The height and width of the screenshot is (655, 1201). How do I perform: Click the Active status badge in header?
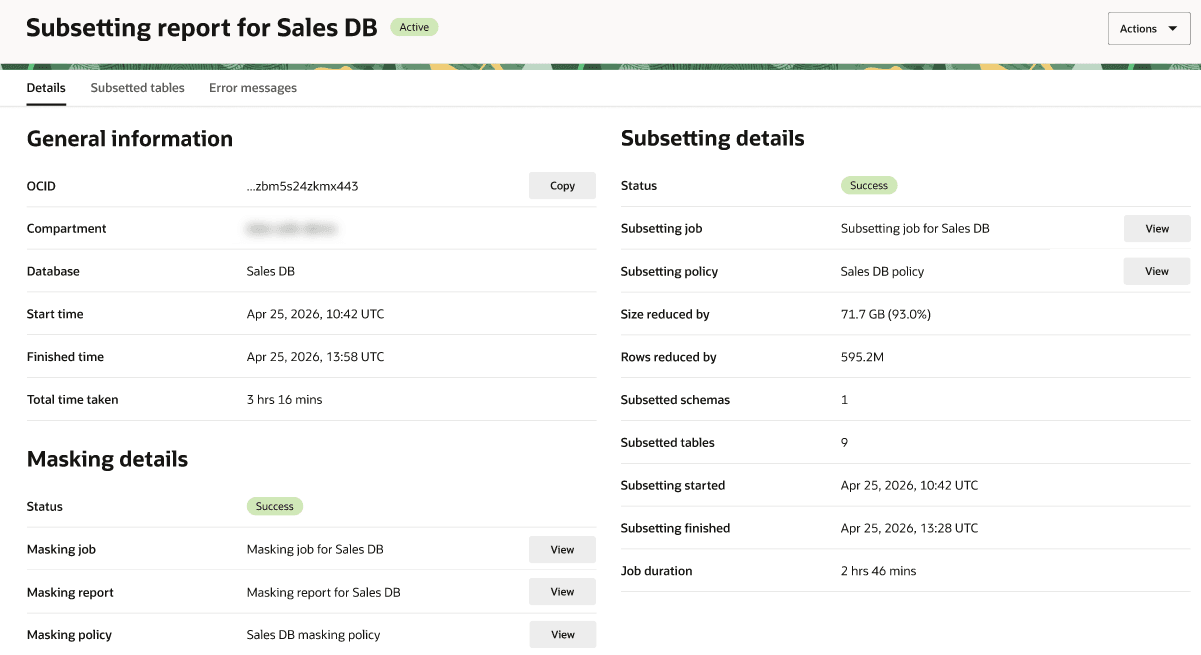pos(414,28)
